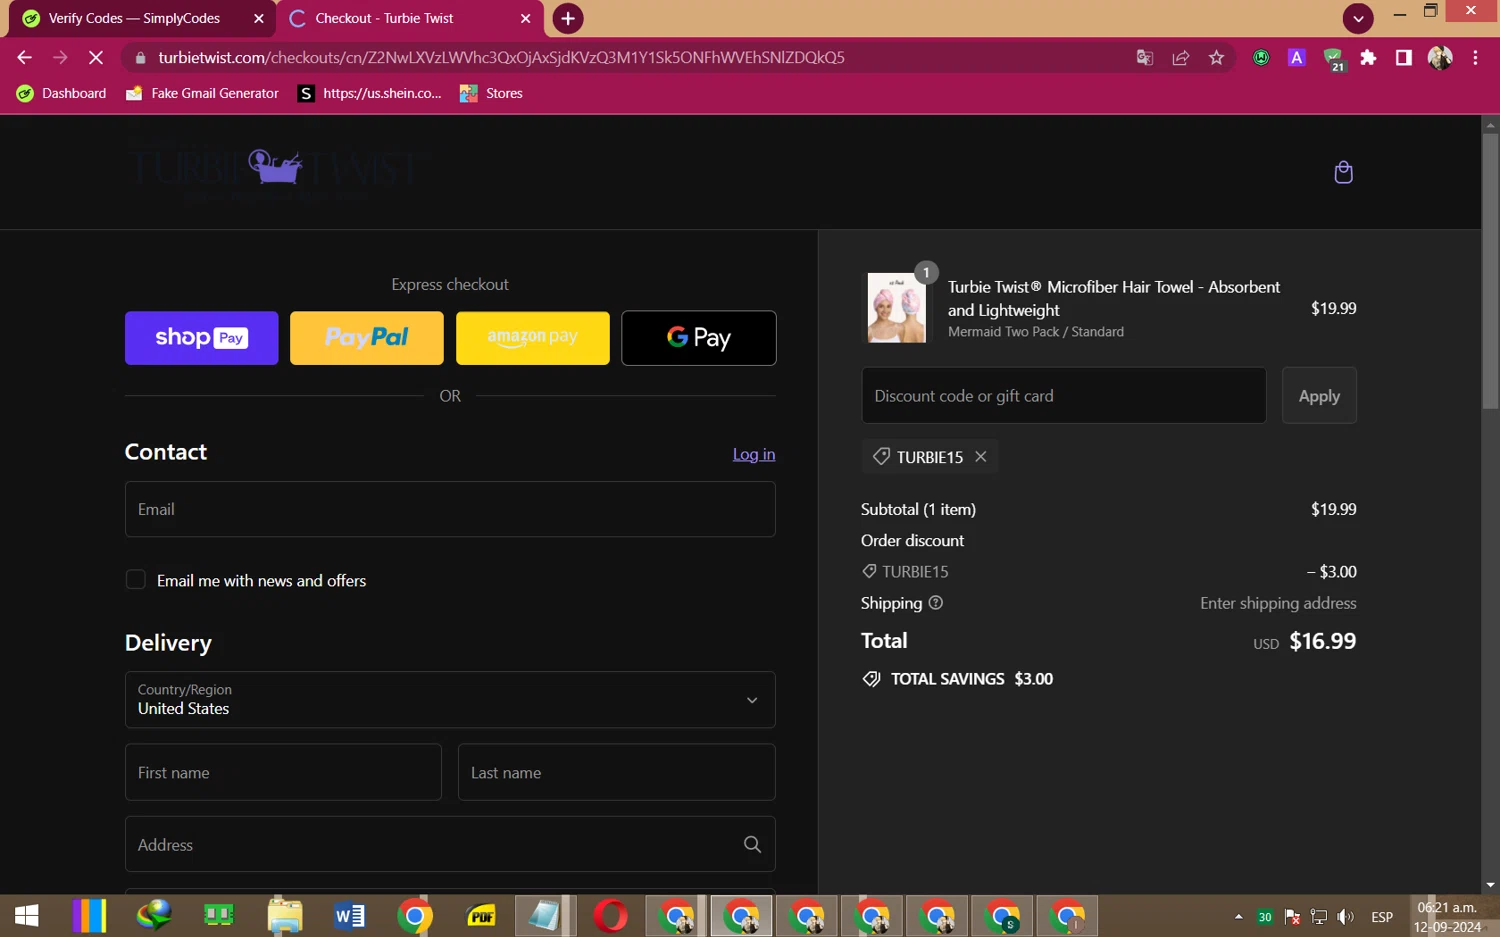
Task: Remove the TURBIE15 discount code
Action: coord(981,456)
